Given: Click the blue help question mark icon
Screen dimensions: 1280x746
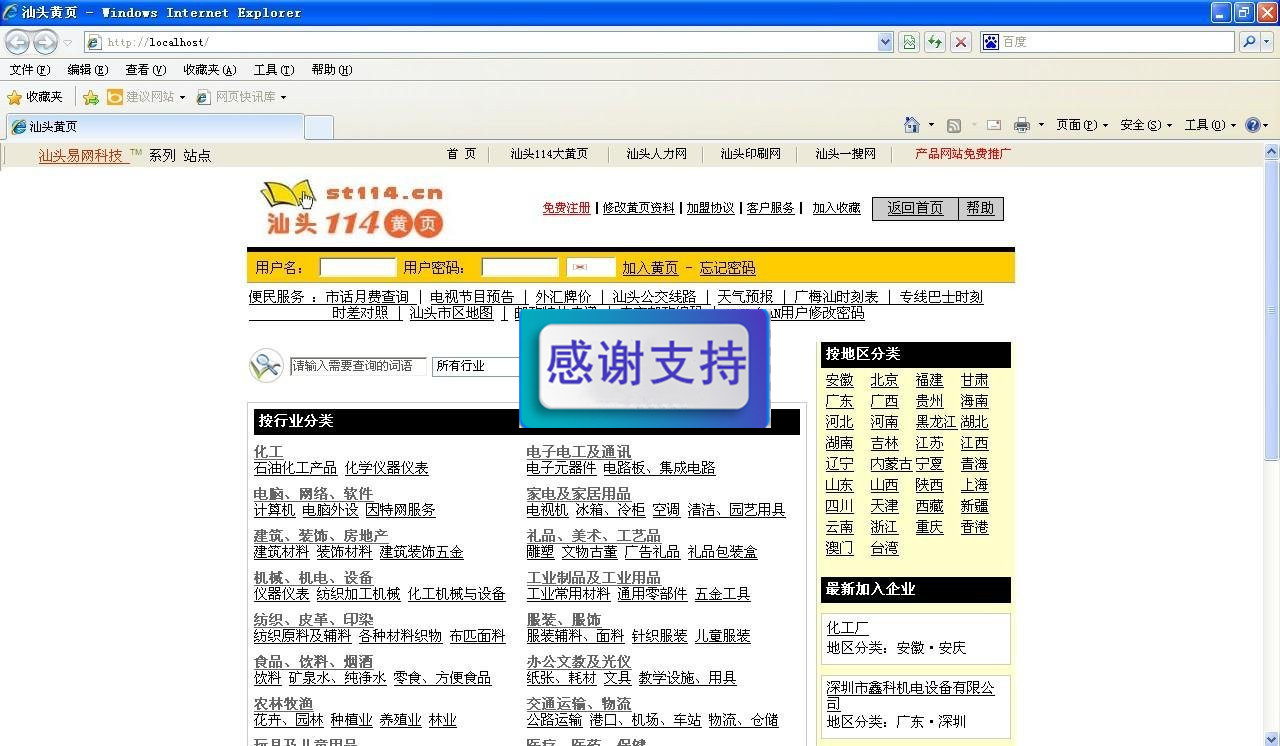Looking at the screenshot, I should point(1254,125).
